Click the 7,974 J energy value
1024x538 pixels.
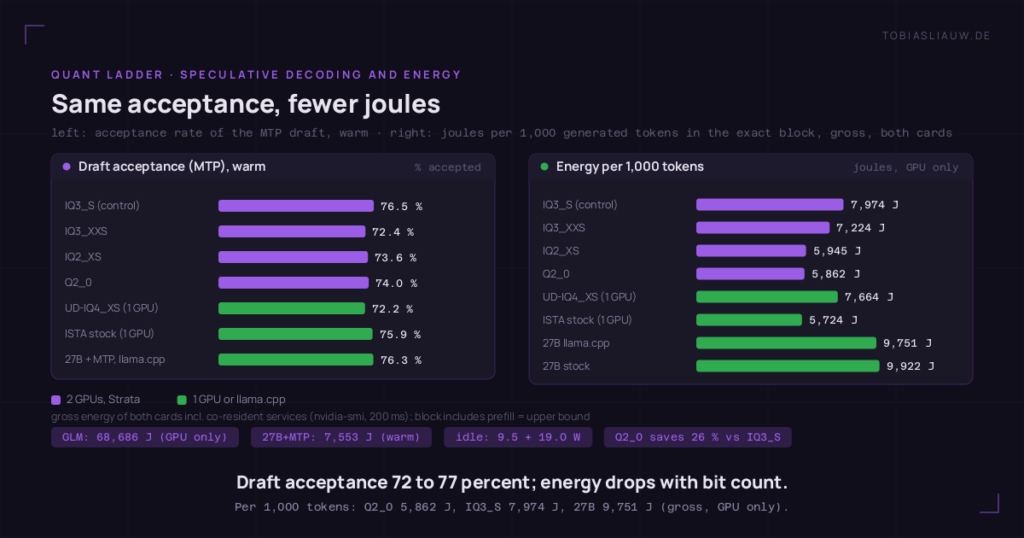coord(874,205)
